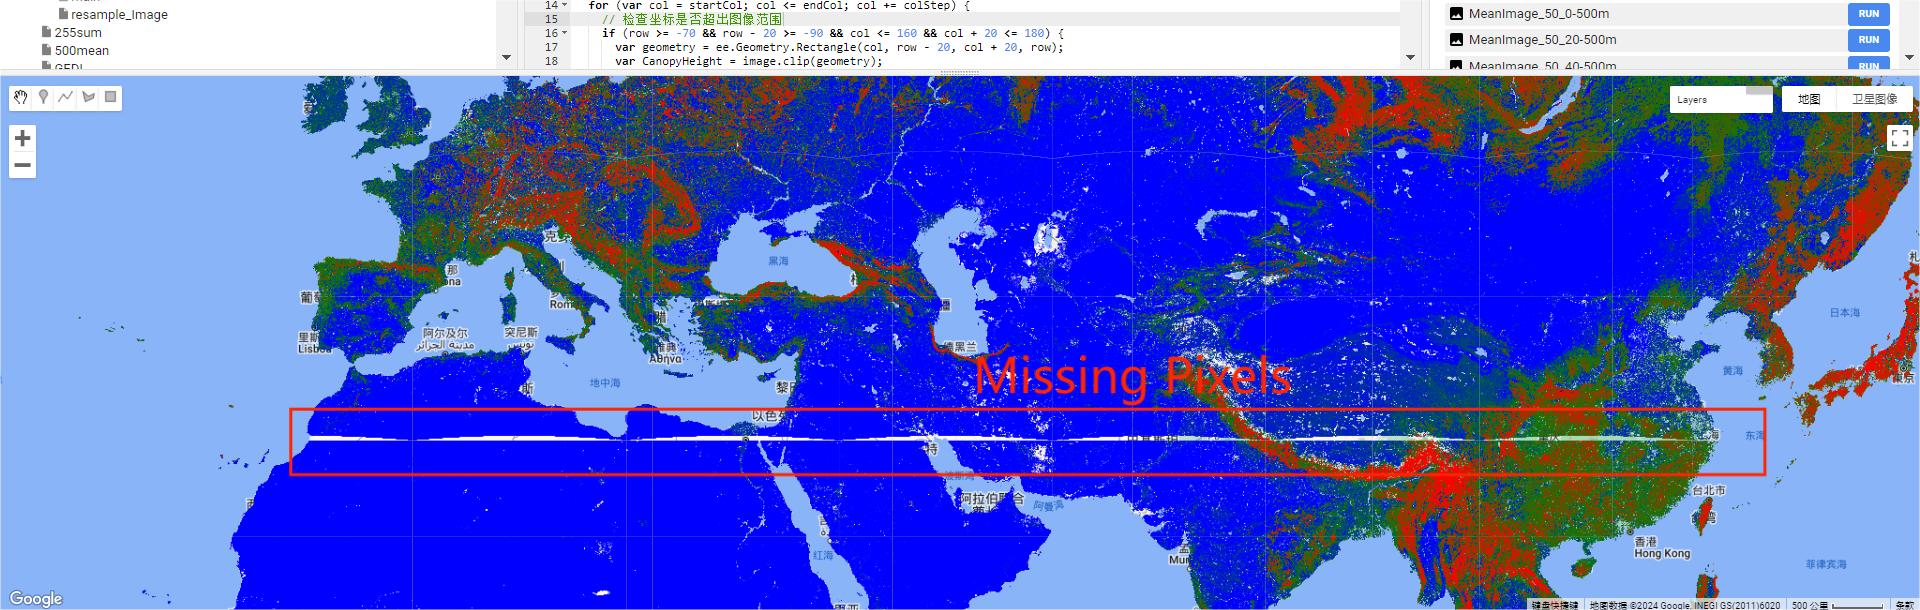Click file icon next to 500mean
The width and height of the screenshot is (1920, 610).
click(x=46, y=50)
